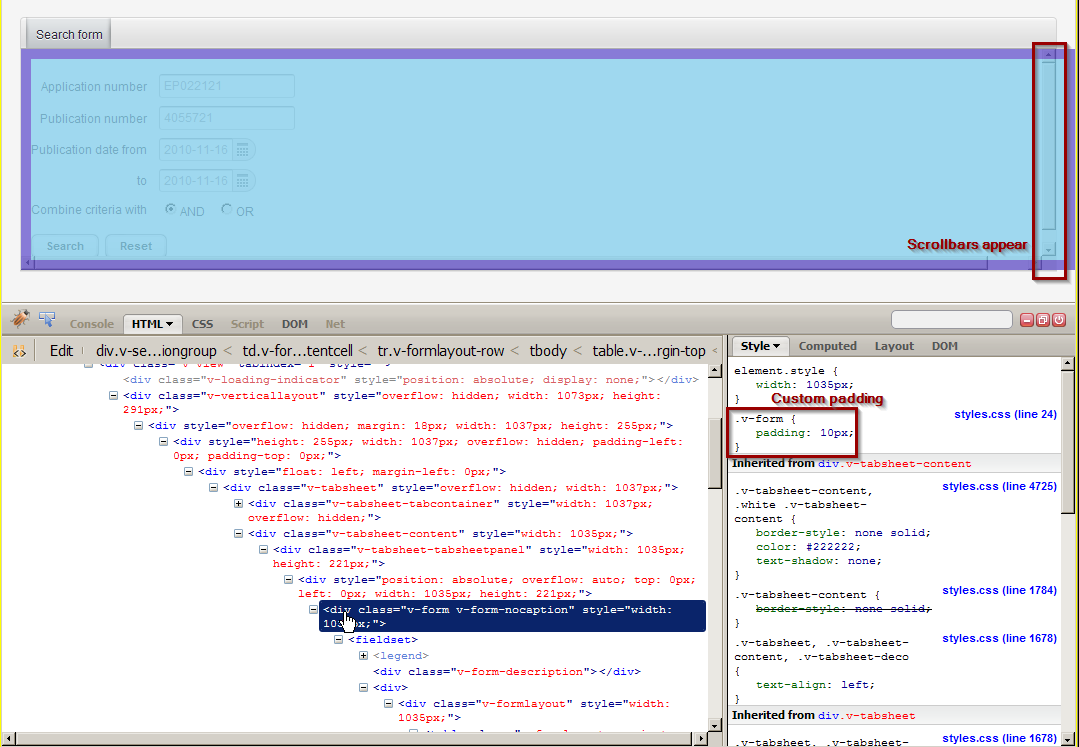Click the Firebug bug icon

pos(20,319)
